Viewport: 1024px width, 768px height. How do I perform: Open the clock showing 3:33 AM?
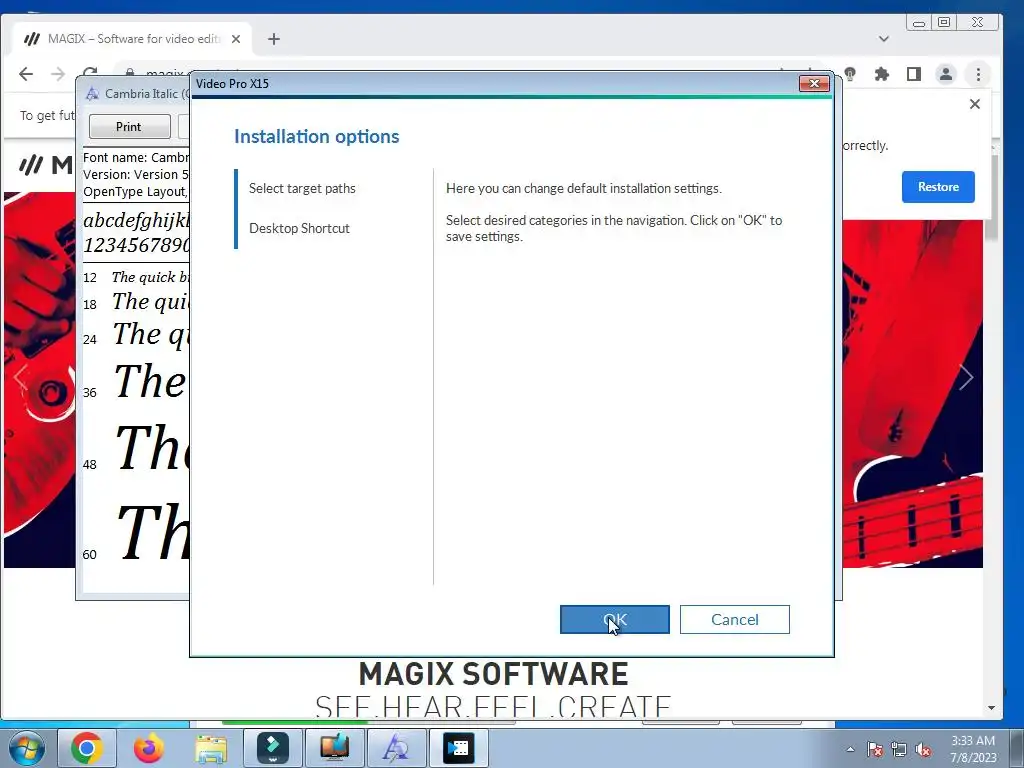[x=972, y=749]
